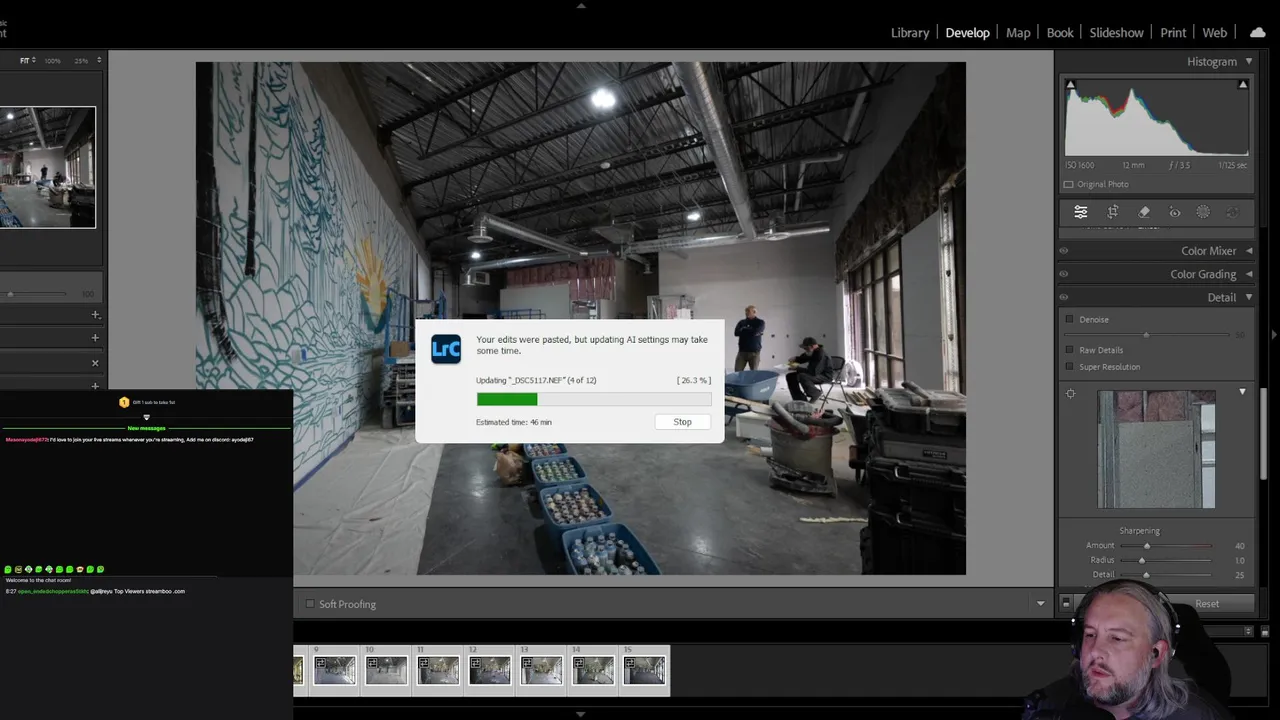Select filmstrip thumbnail 15

[645, 670]
